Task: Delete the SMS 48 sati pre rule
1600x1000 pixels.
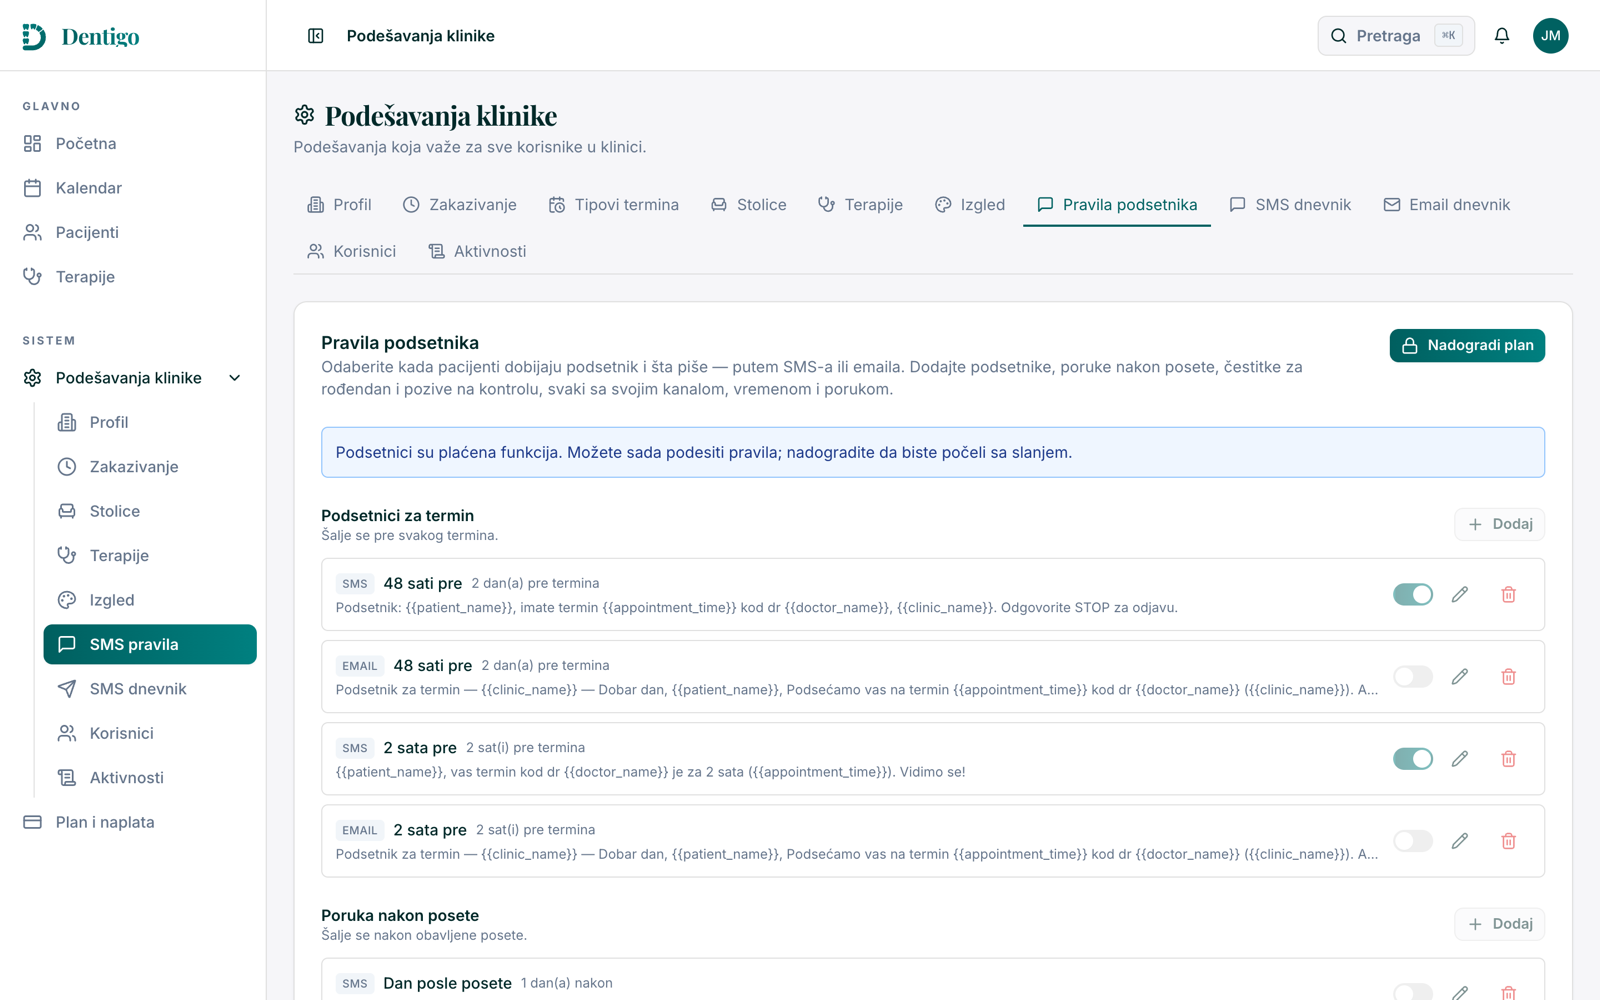Action: tap(1508, 594)
